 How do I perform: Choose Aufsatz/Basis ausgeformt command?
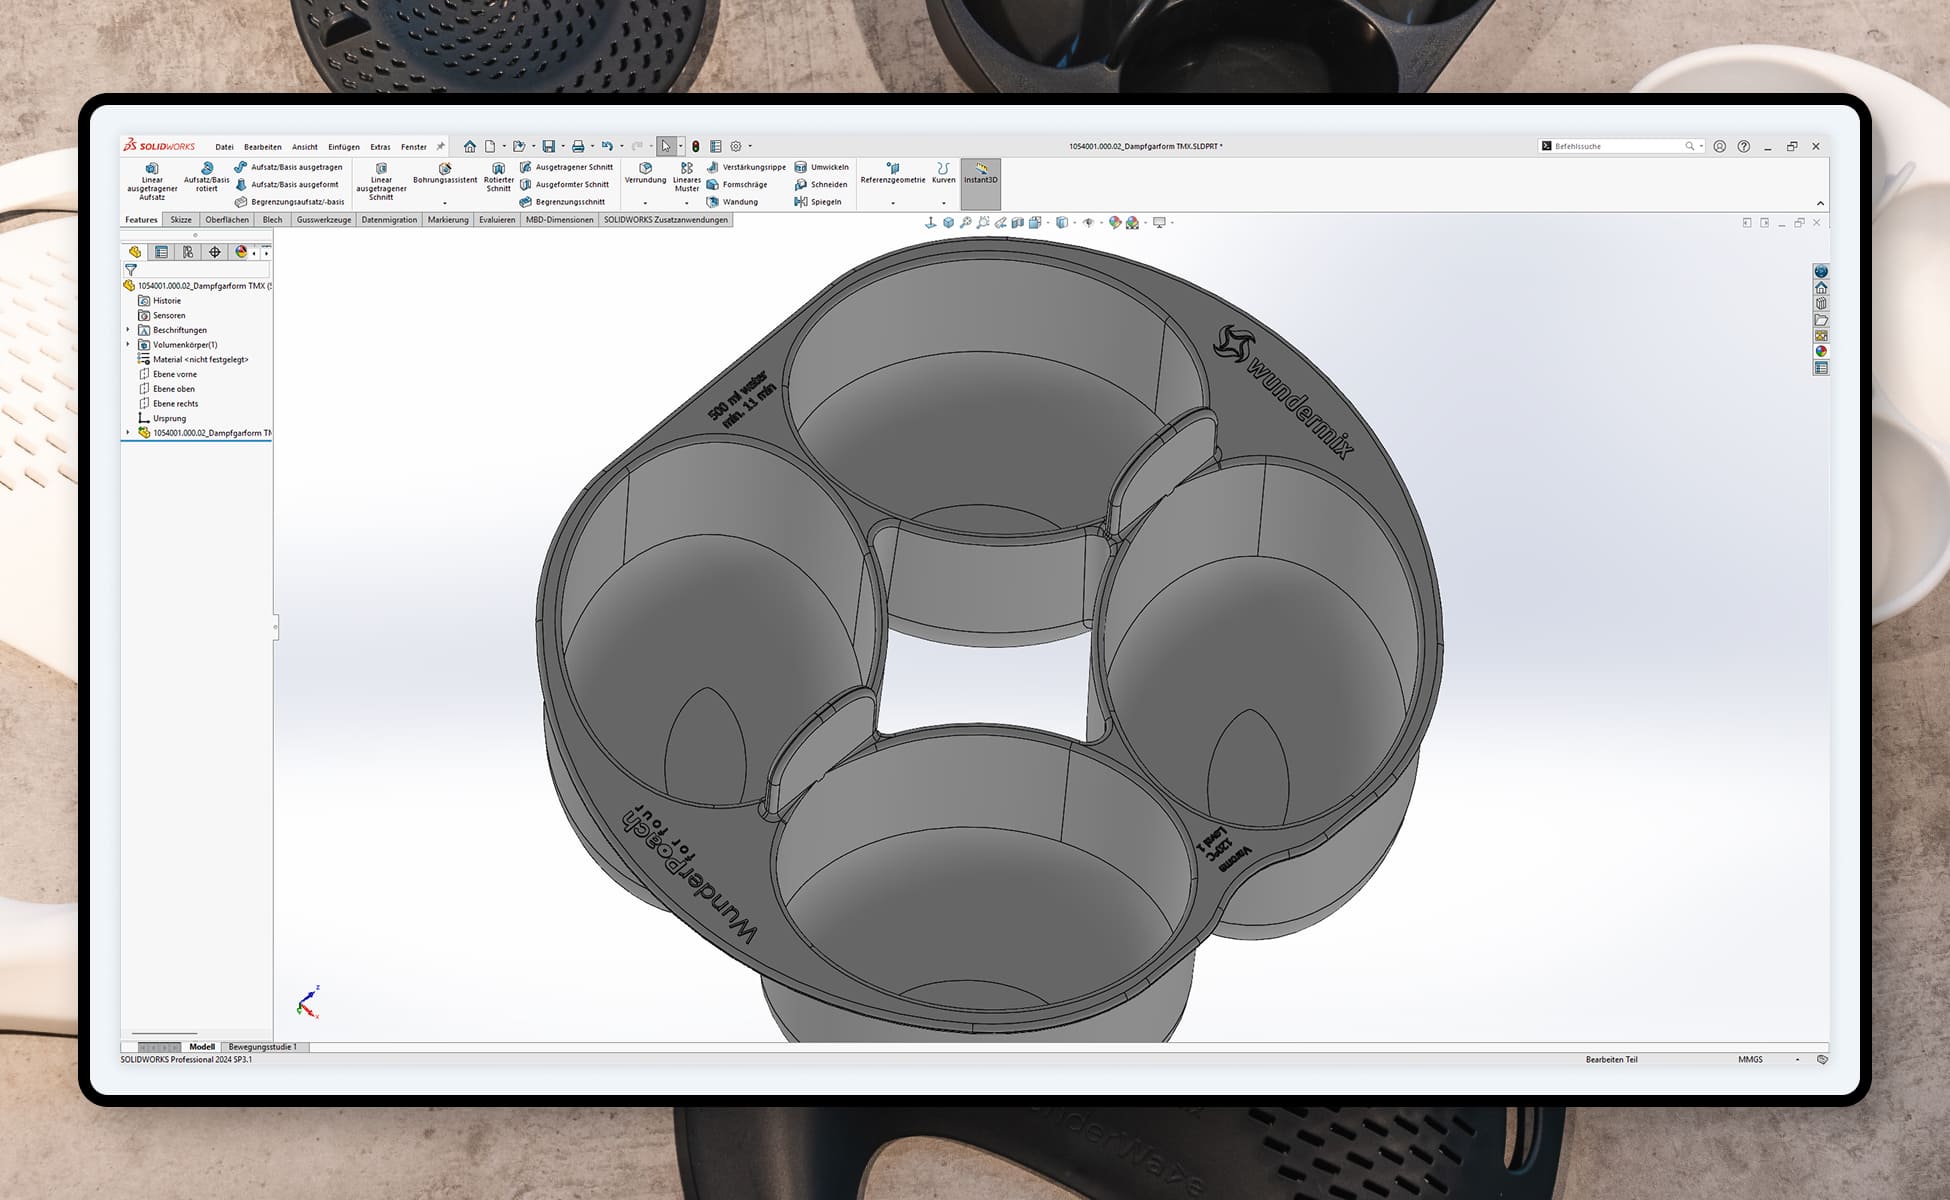point(286,184)
